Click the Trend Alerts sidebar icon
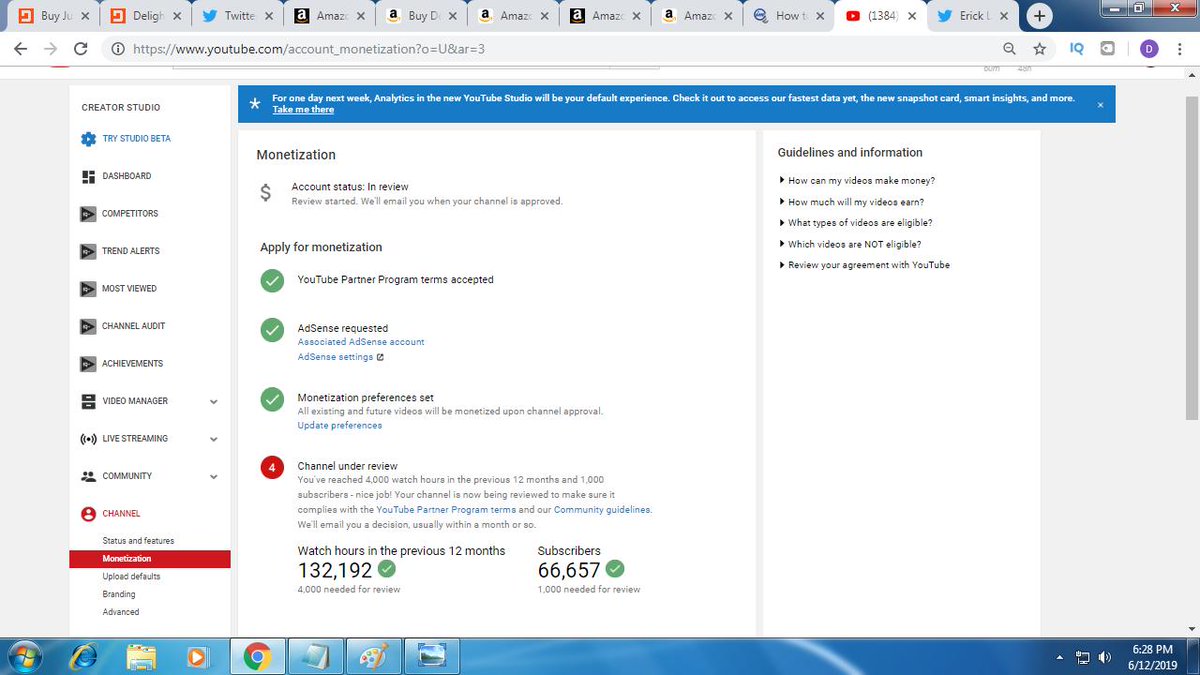Image resolution: width=1200 pixels, height=675 pixels. tap(88, 251)
